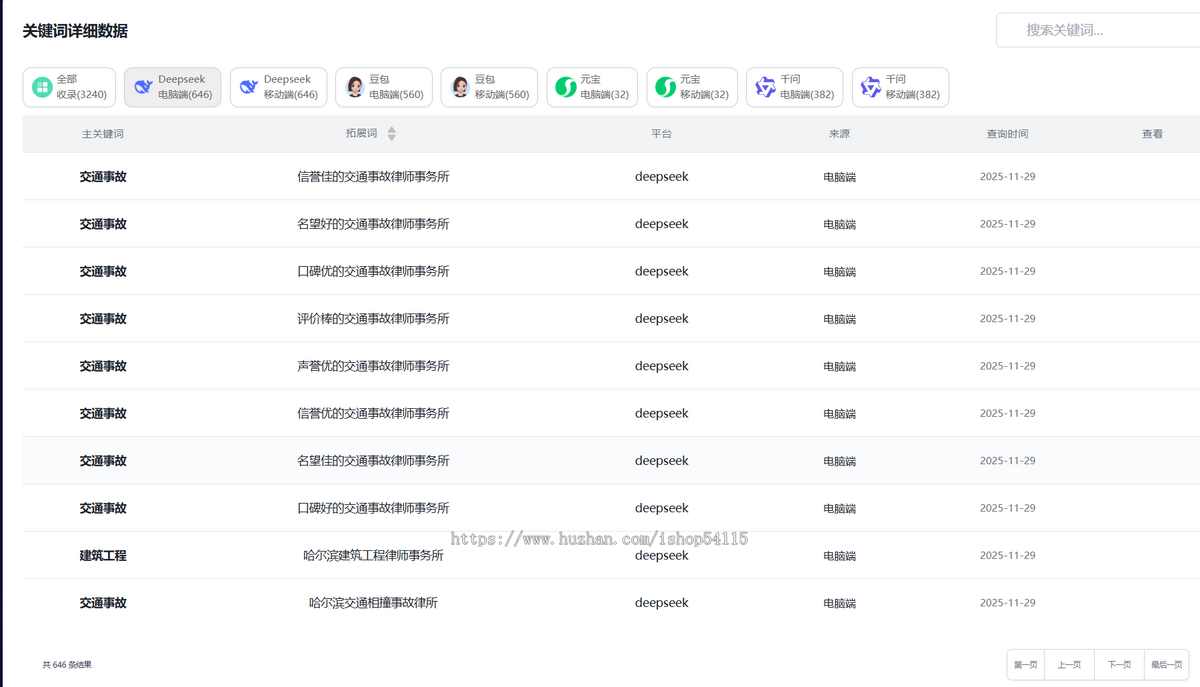Go to 第一页 in the pagination
The height and width of the screenshot is (687, 1200).
[x=1025, y=665]
